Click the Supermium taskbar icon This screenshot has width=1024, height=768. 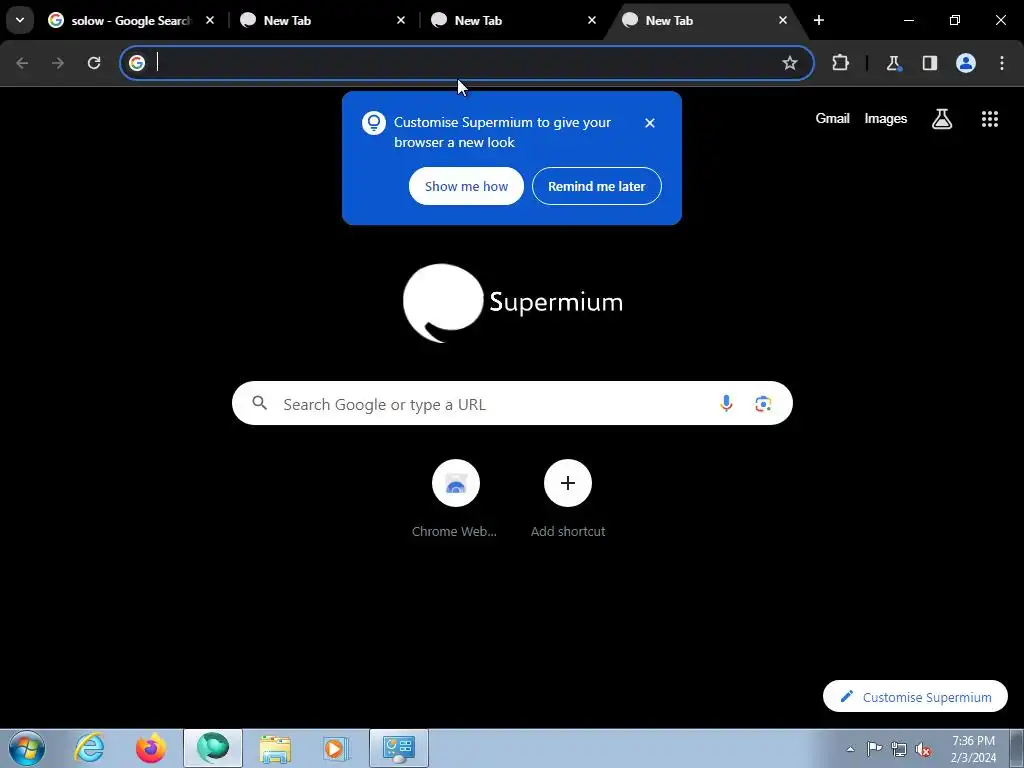[x=213, y=748]
